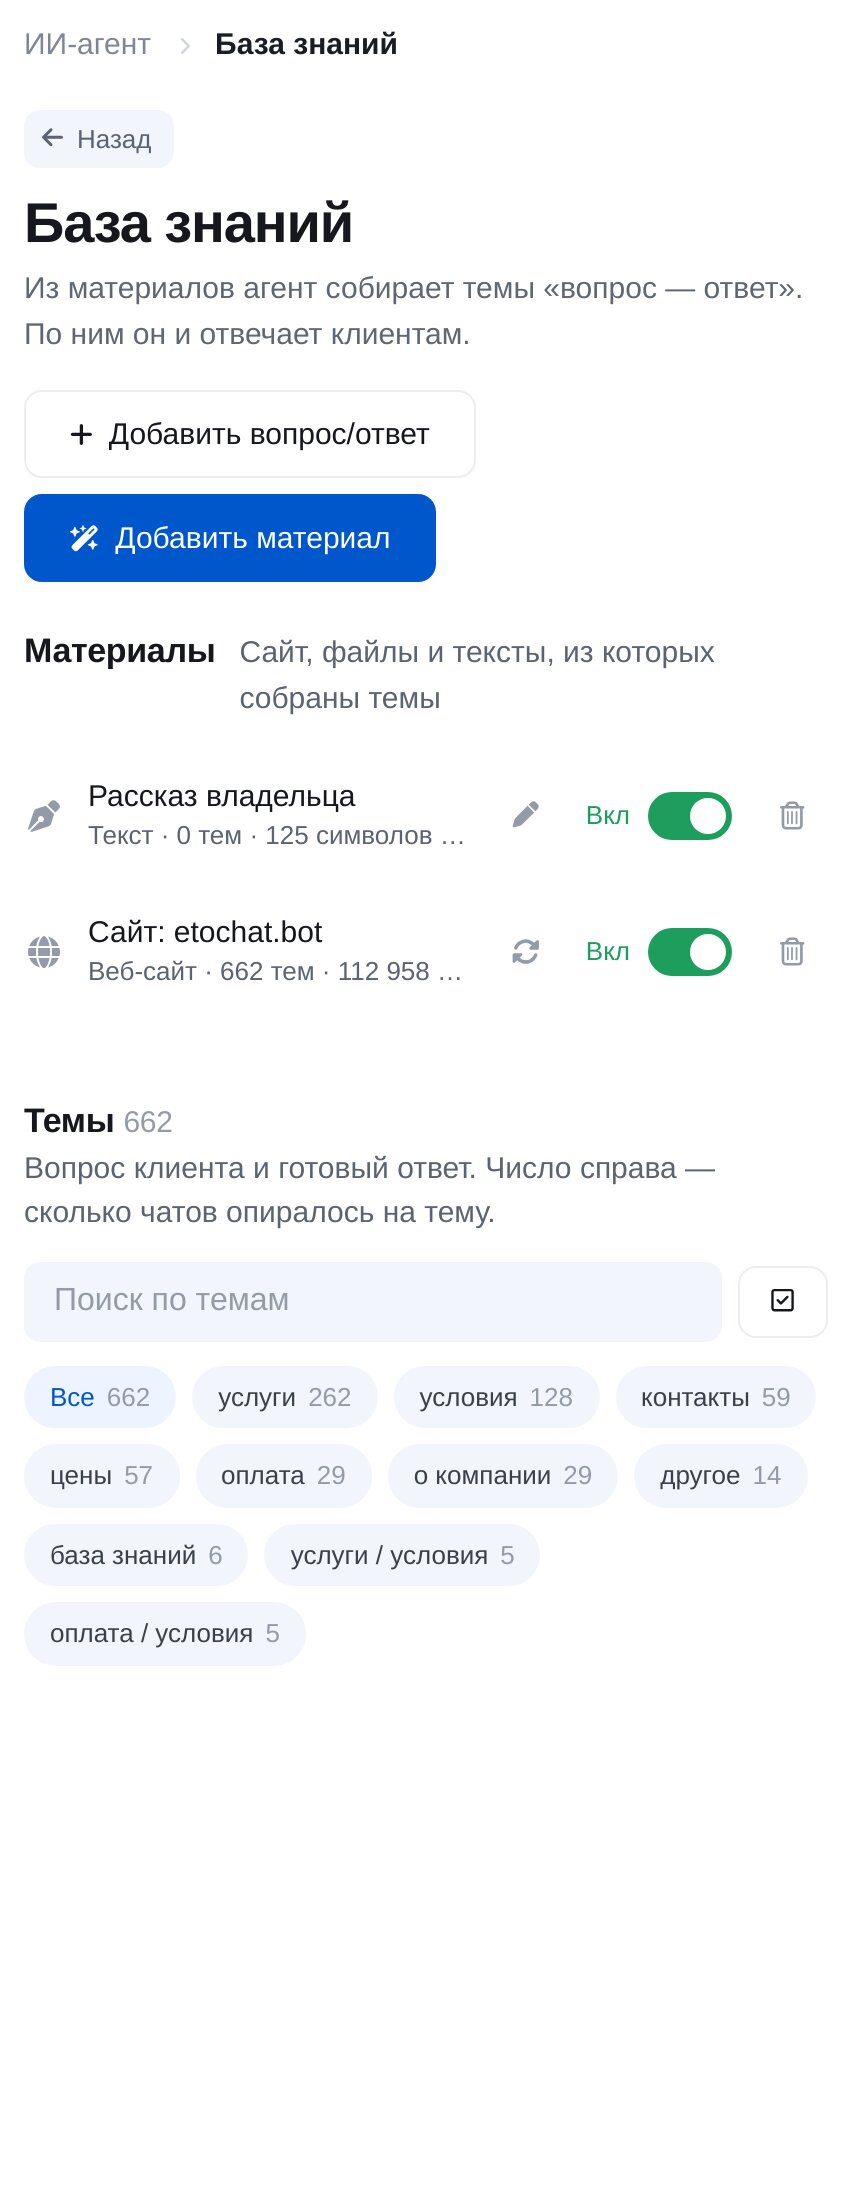Click Добавить вопрос/ответ button
Viewport: 852px width, 2200px height.
tap(250, 434)
